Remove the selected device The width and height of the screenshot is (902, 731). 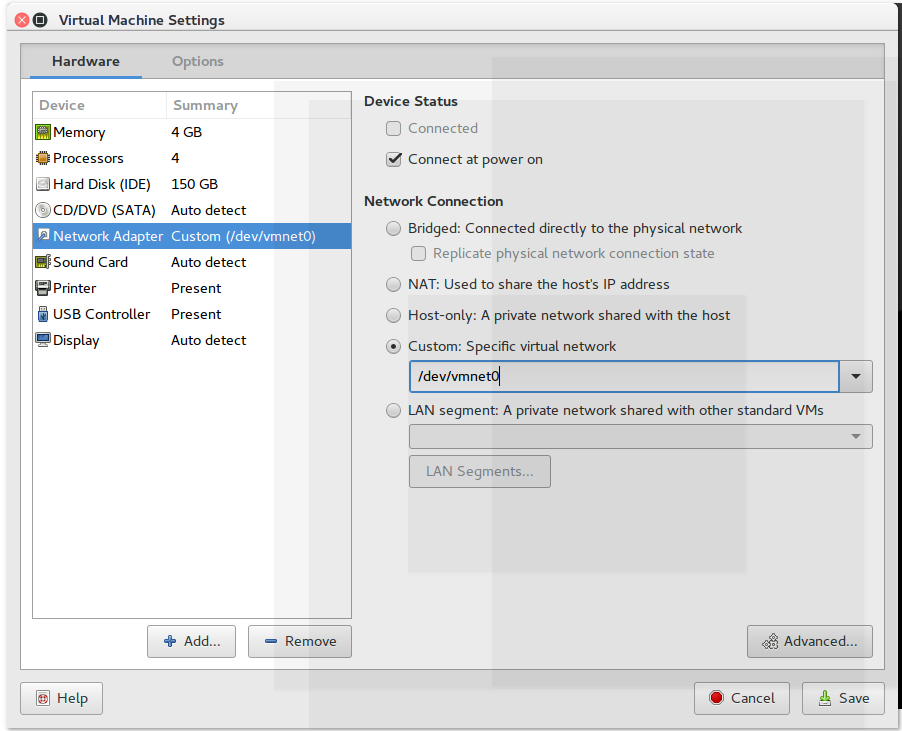[300, 641]
